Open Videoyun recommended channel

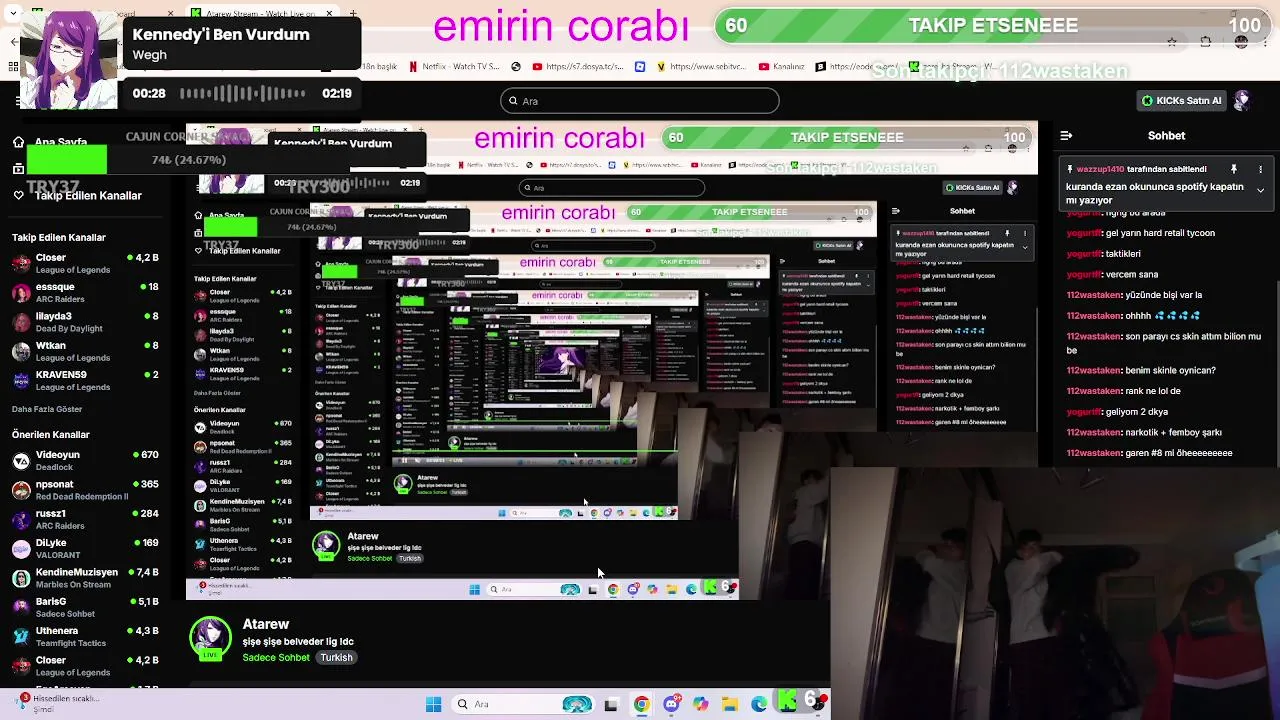[x=85, y=461]
